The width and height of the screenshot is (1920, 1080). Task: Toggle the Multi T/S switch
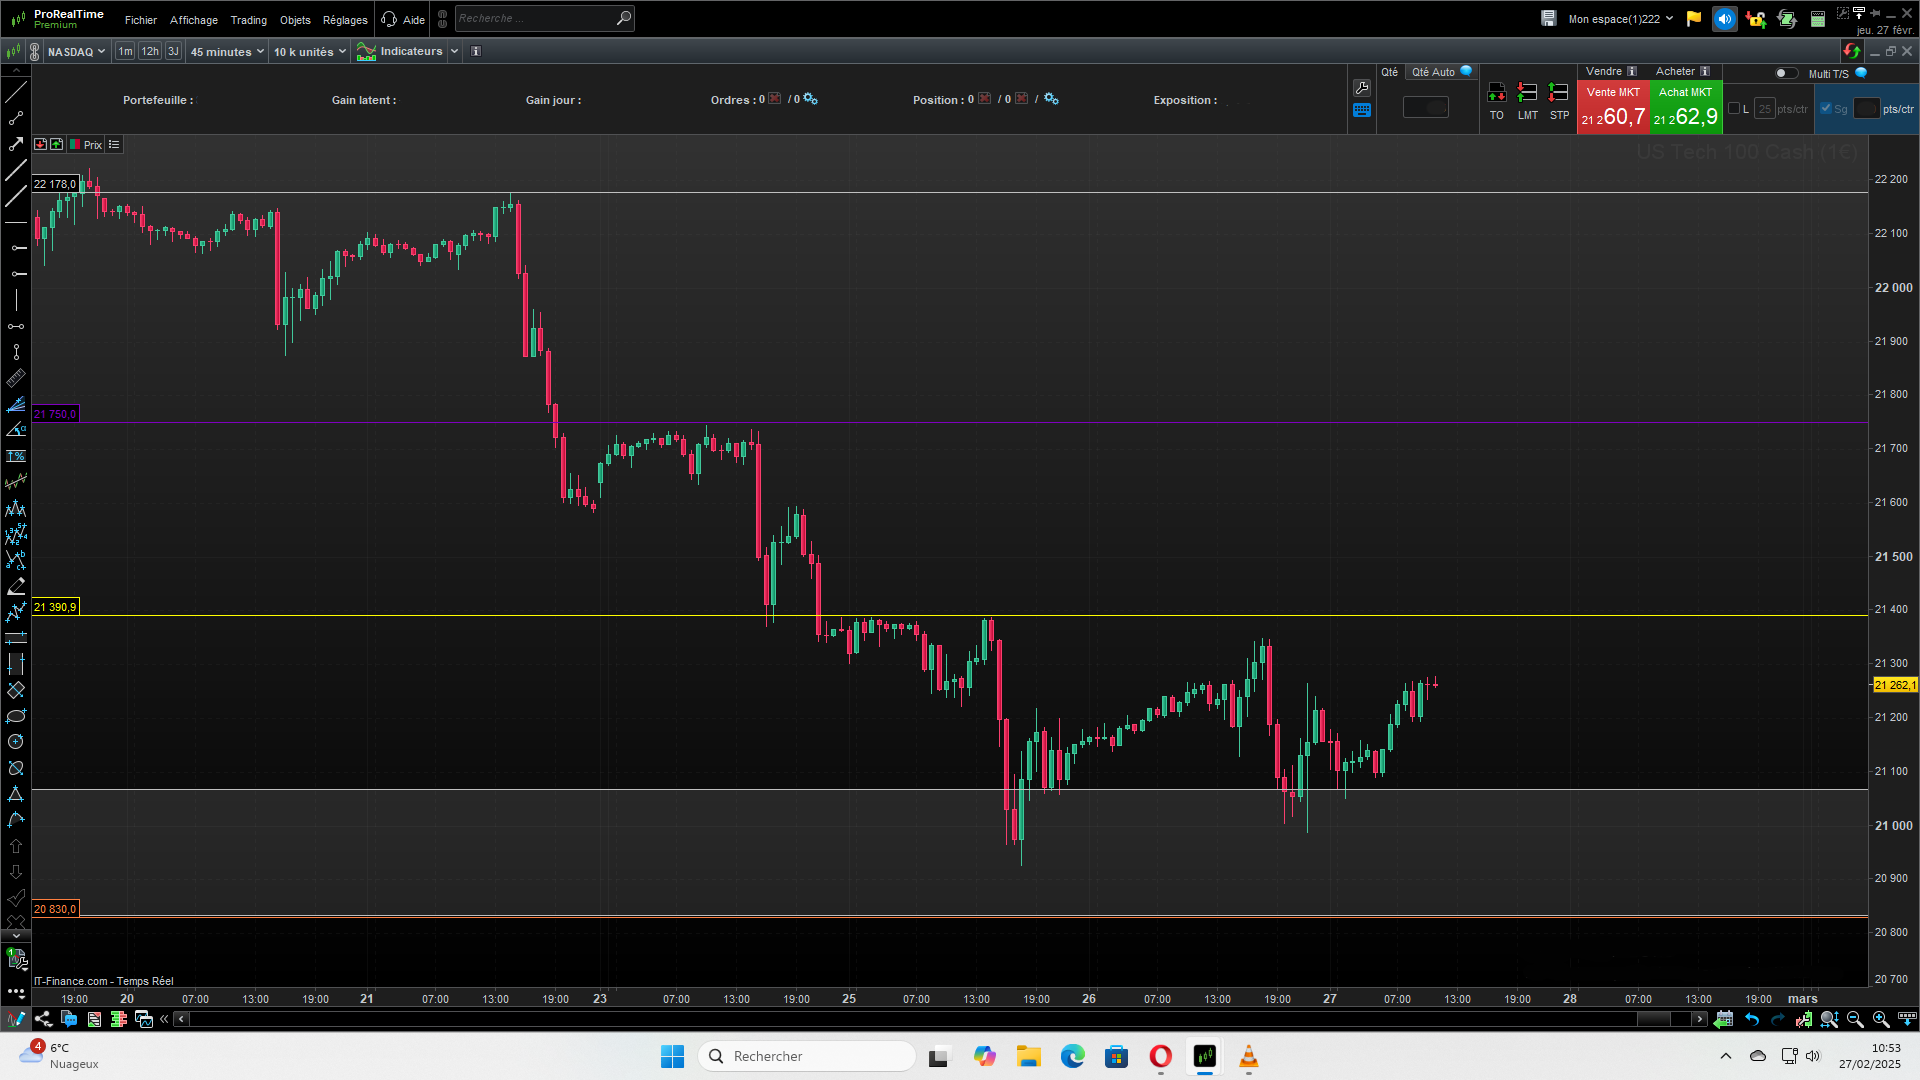[1785, 73]
